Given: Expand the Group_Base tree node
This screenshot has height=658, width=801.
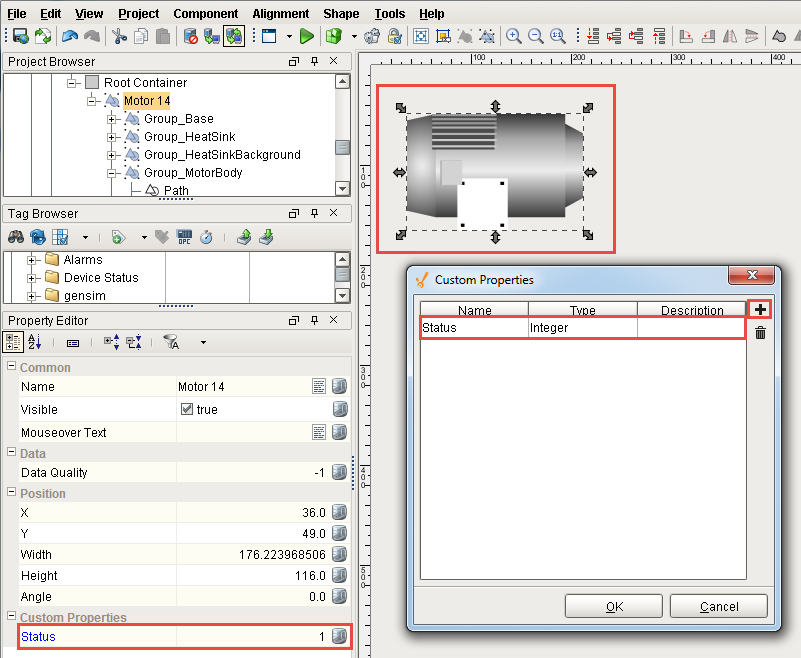Looking at the screenshot, I should pyautogui.click(x=113, y=119).
